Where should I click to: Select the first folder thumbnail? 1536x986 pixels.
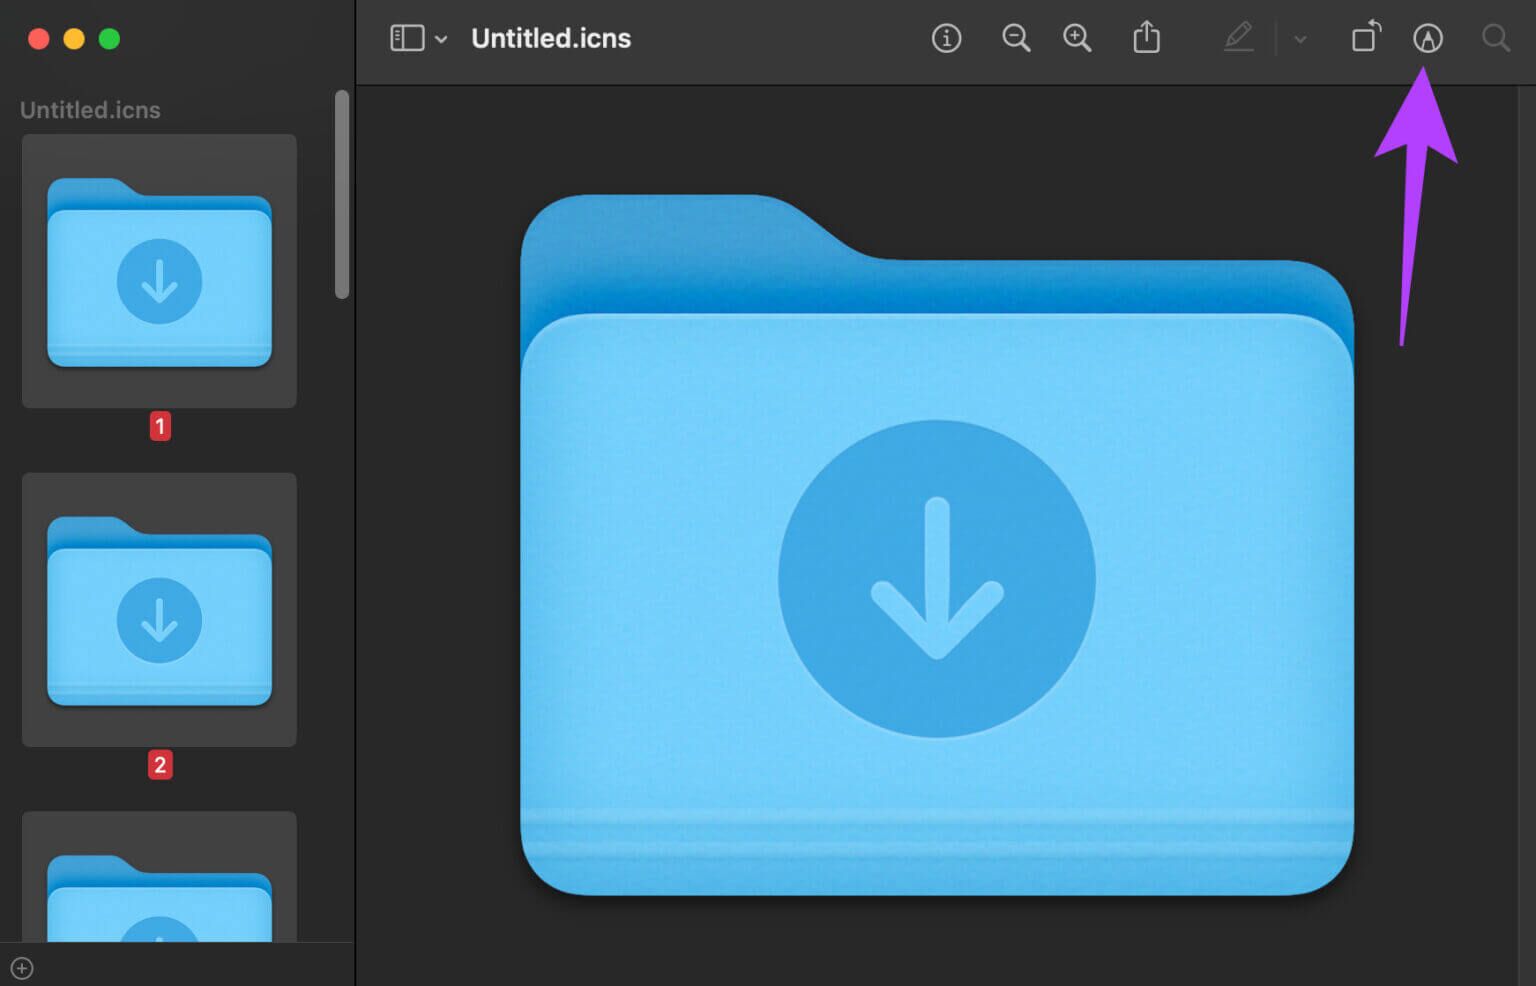tap(159, 272)
